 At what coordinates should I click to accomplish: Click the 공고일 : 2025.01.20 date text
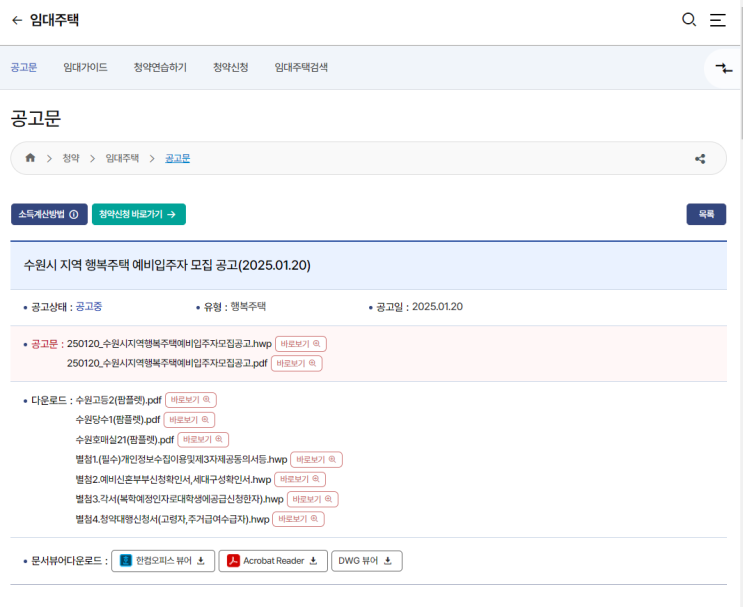click(419, 307)
